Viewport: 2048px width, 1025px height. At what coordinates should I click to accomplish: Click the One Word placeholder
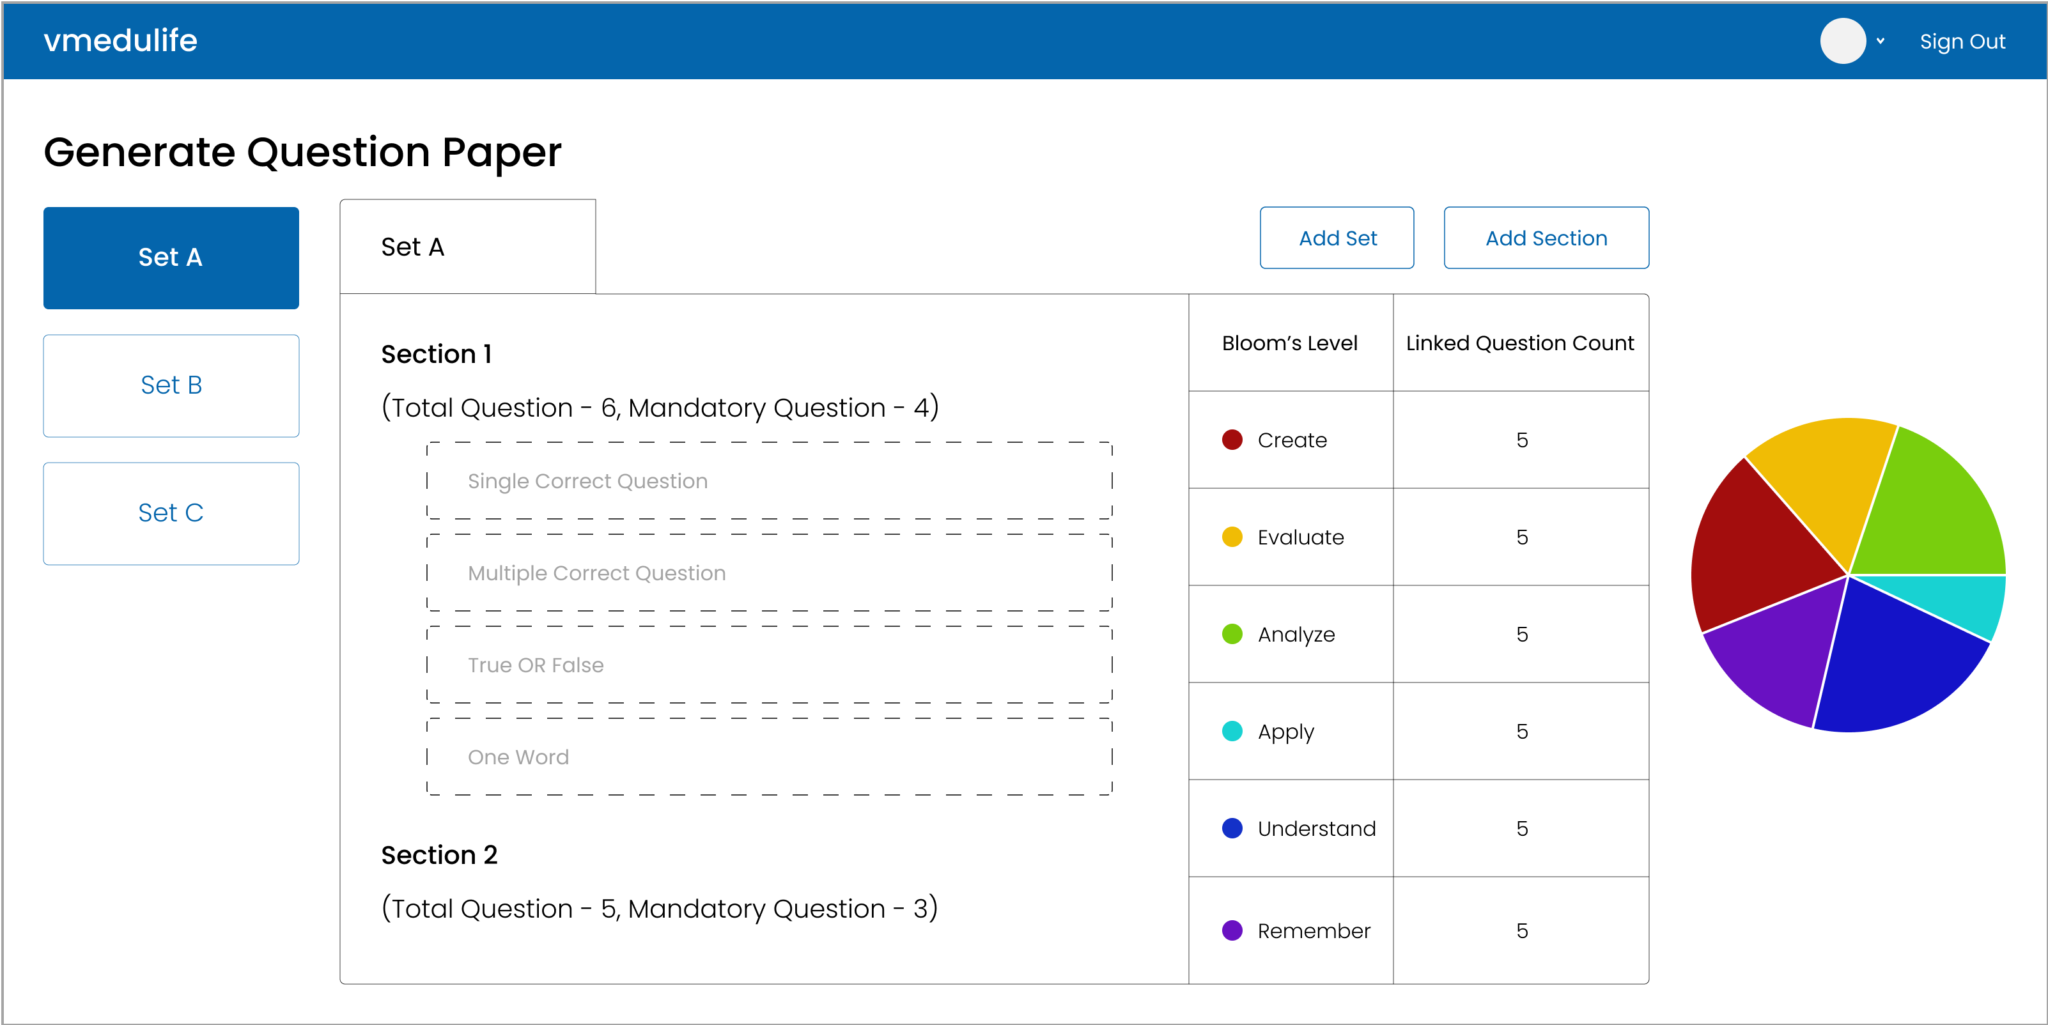[519, 756]
